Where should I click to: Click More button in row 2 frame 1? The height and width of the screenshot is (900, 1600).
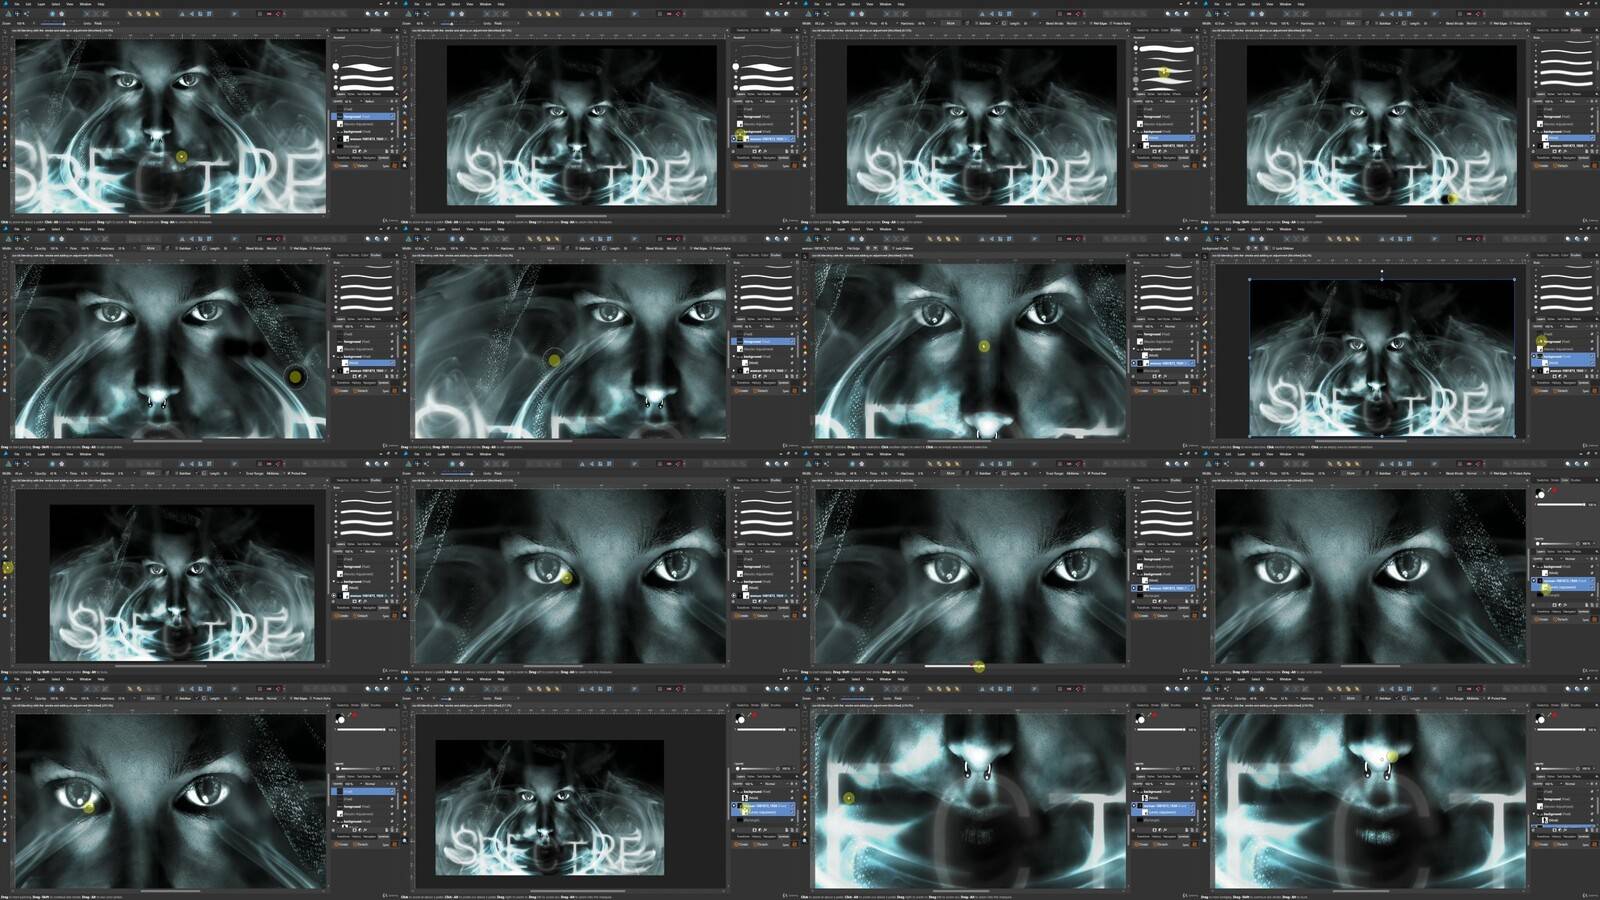[151, 248]
